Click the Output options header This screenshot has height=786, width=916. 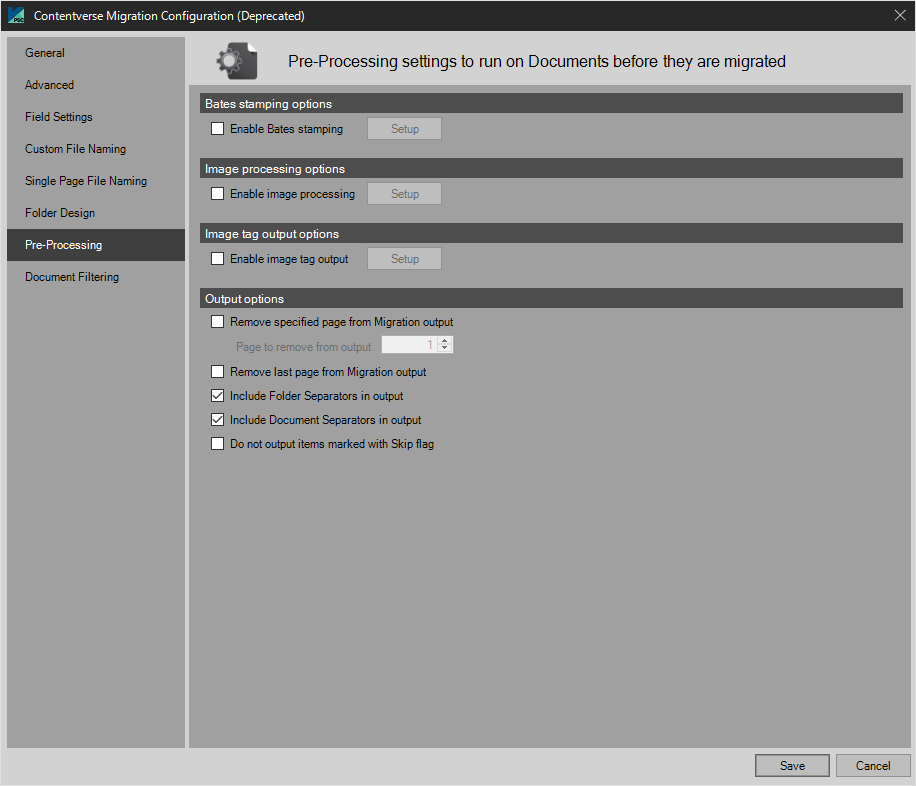551,299
